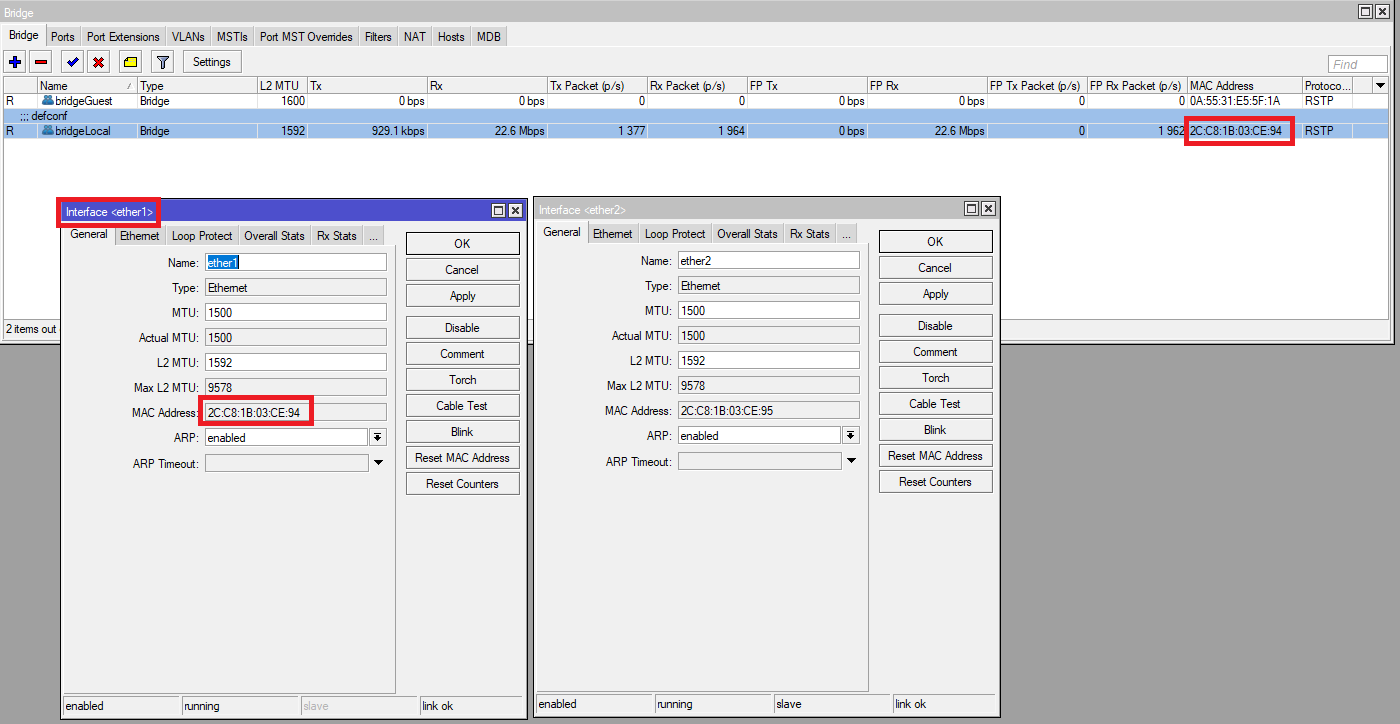Screen dimensions: 1400x724
Task: Click the MAC Address column header
Action: [x=1244, y=86]
